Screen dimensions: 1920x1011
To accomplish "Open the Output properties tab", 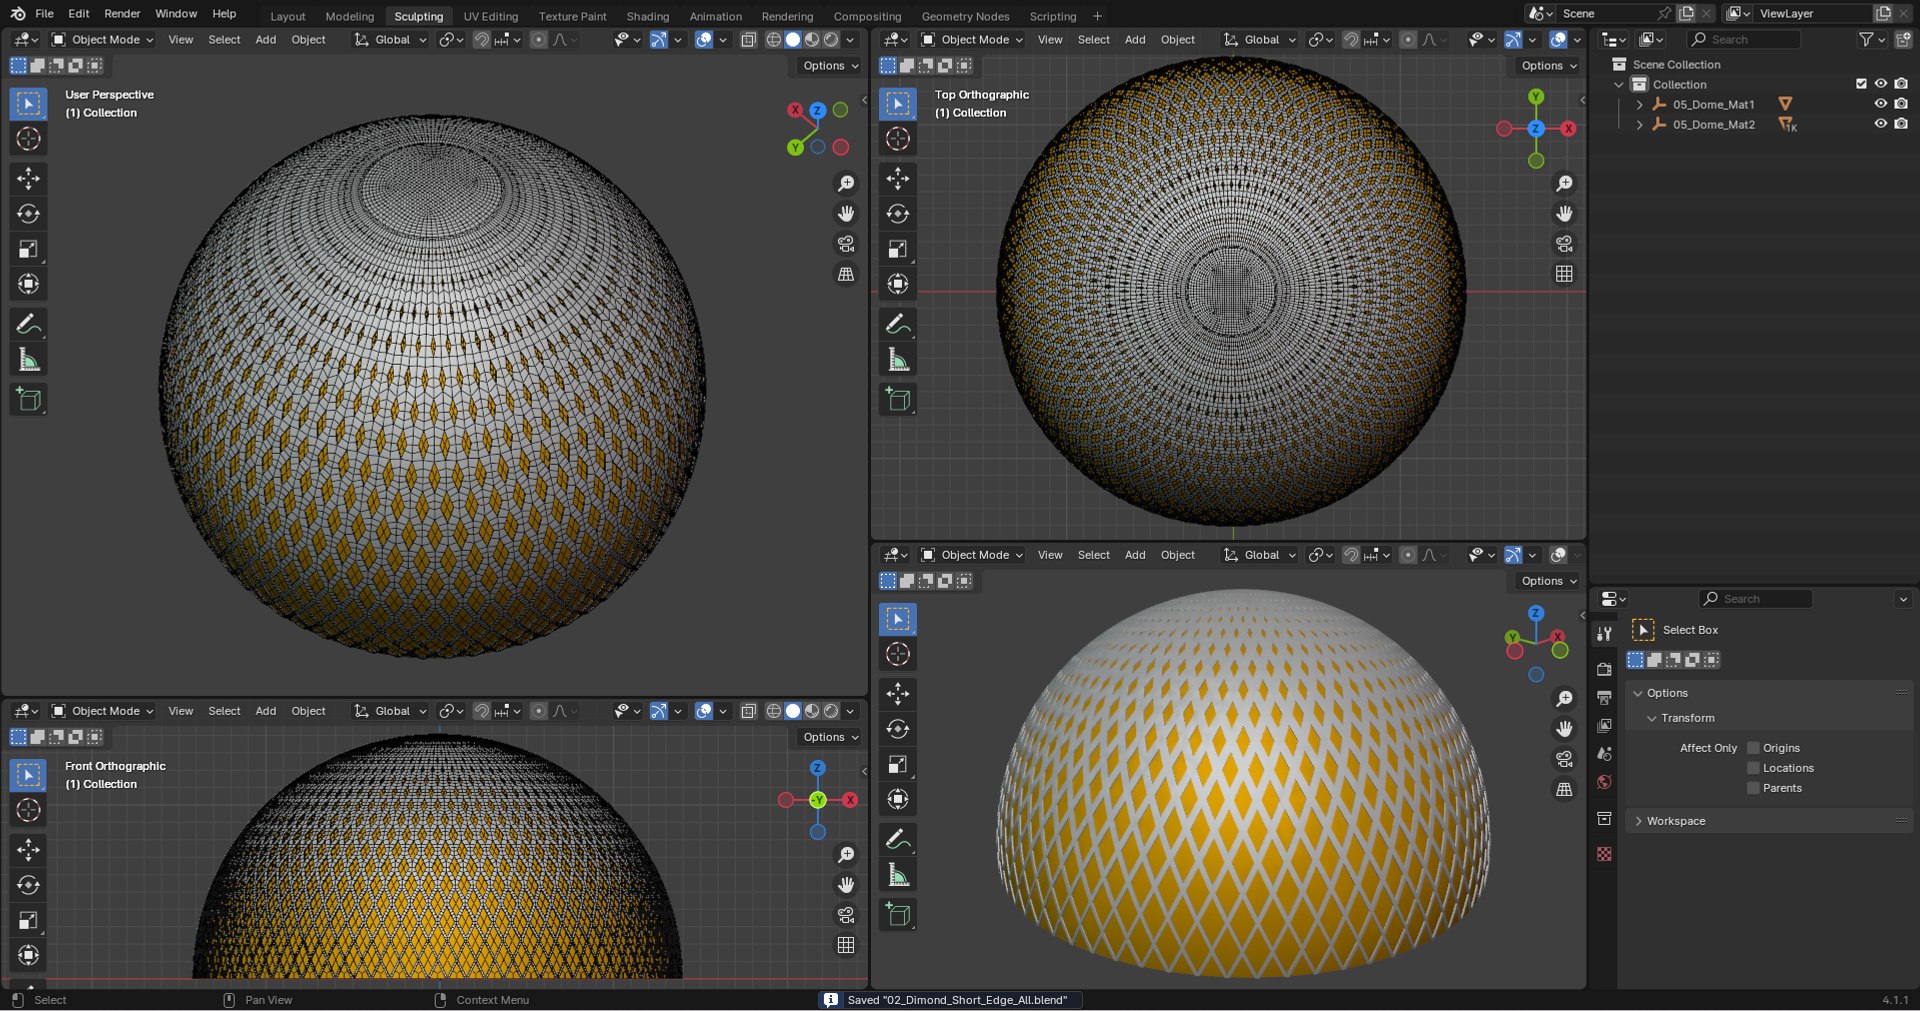I will (1604, 697).
